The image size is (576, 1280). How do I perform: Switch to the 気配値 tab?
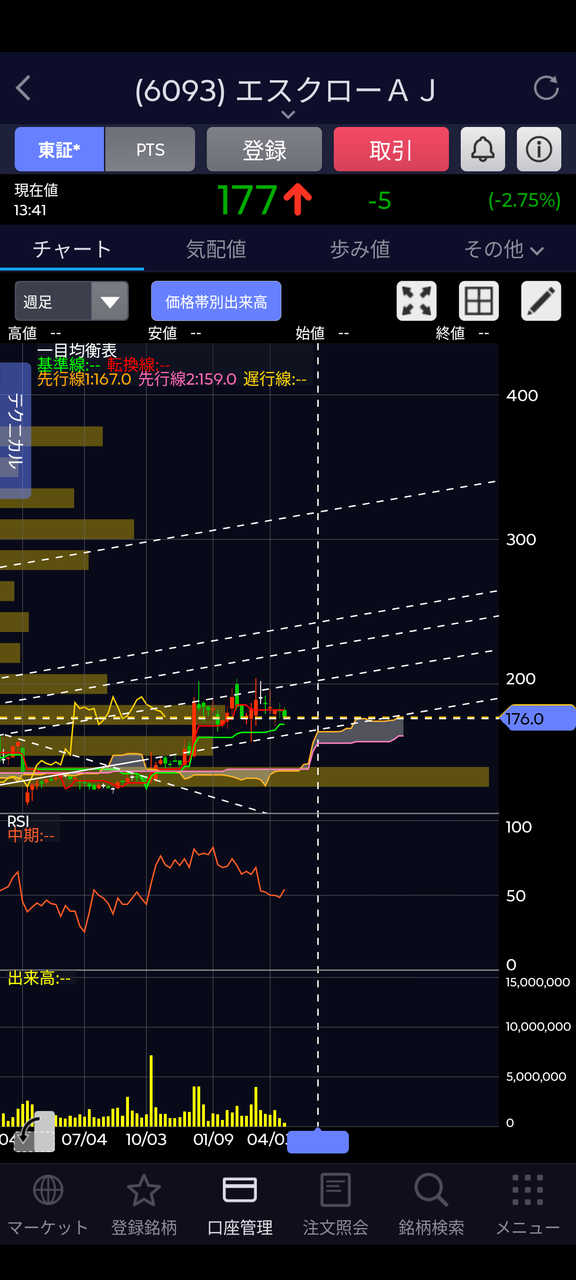pyautogui.click(x=216, y=249)
